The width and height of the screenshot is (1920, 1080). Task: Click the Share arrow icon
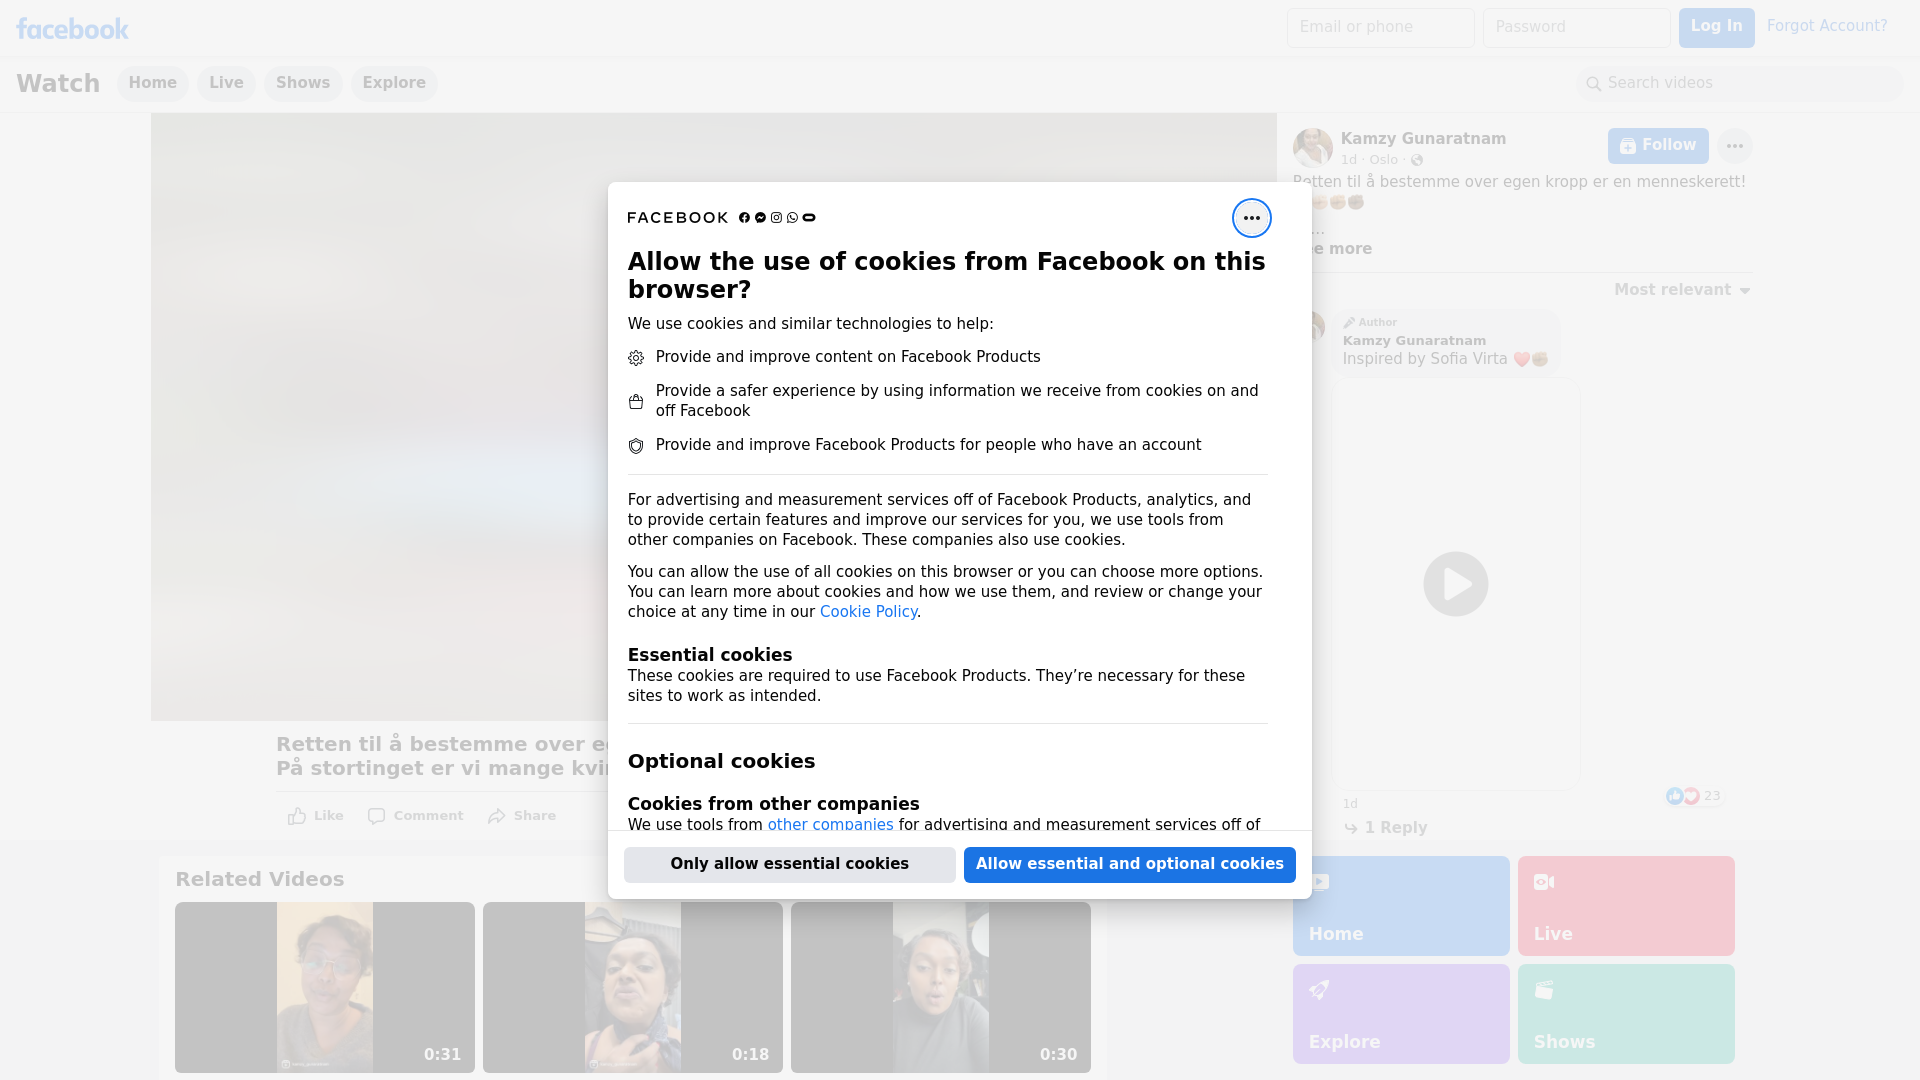pos(496,816)
